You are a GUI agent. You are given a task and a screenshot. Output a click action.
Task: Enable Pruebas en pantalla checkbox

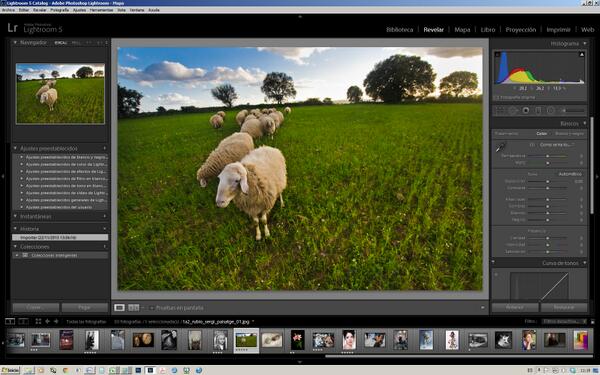(x=152, y=308)
